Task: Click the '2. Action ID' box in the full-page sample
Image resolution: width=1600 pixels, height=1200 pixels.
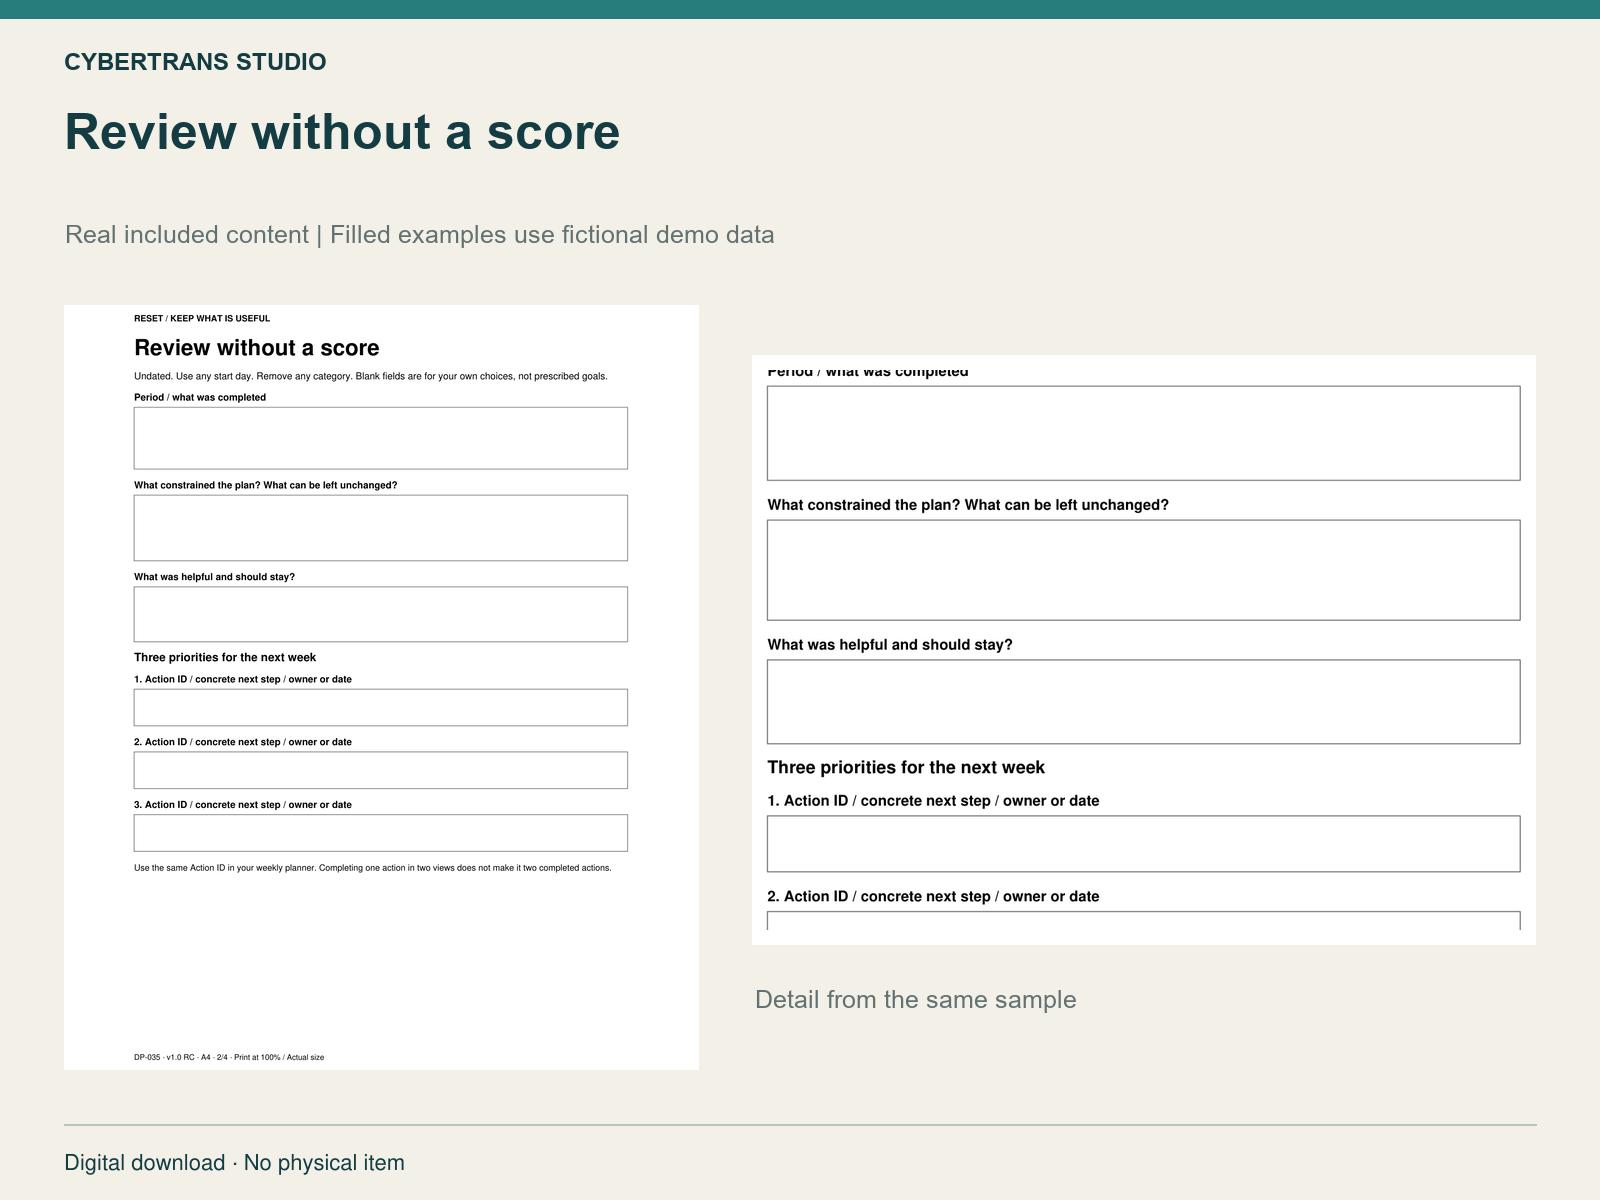Action: (381, 770)
